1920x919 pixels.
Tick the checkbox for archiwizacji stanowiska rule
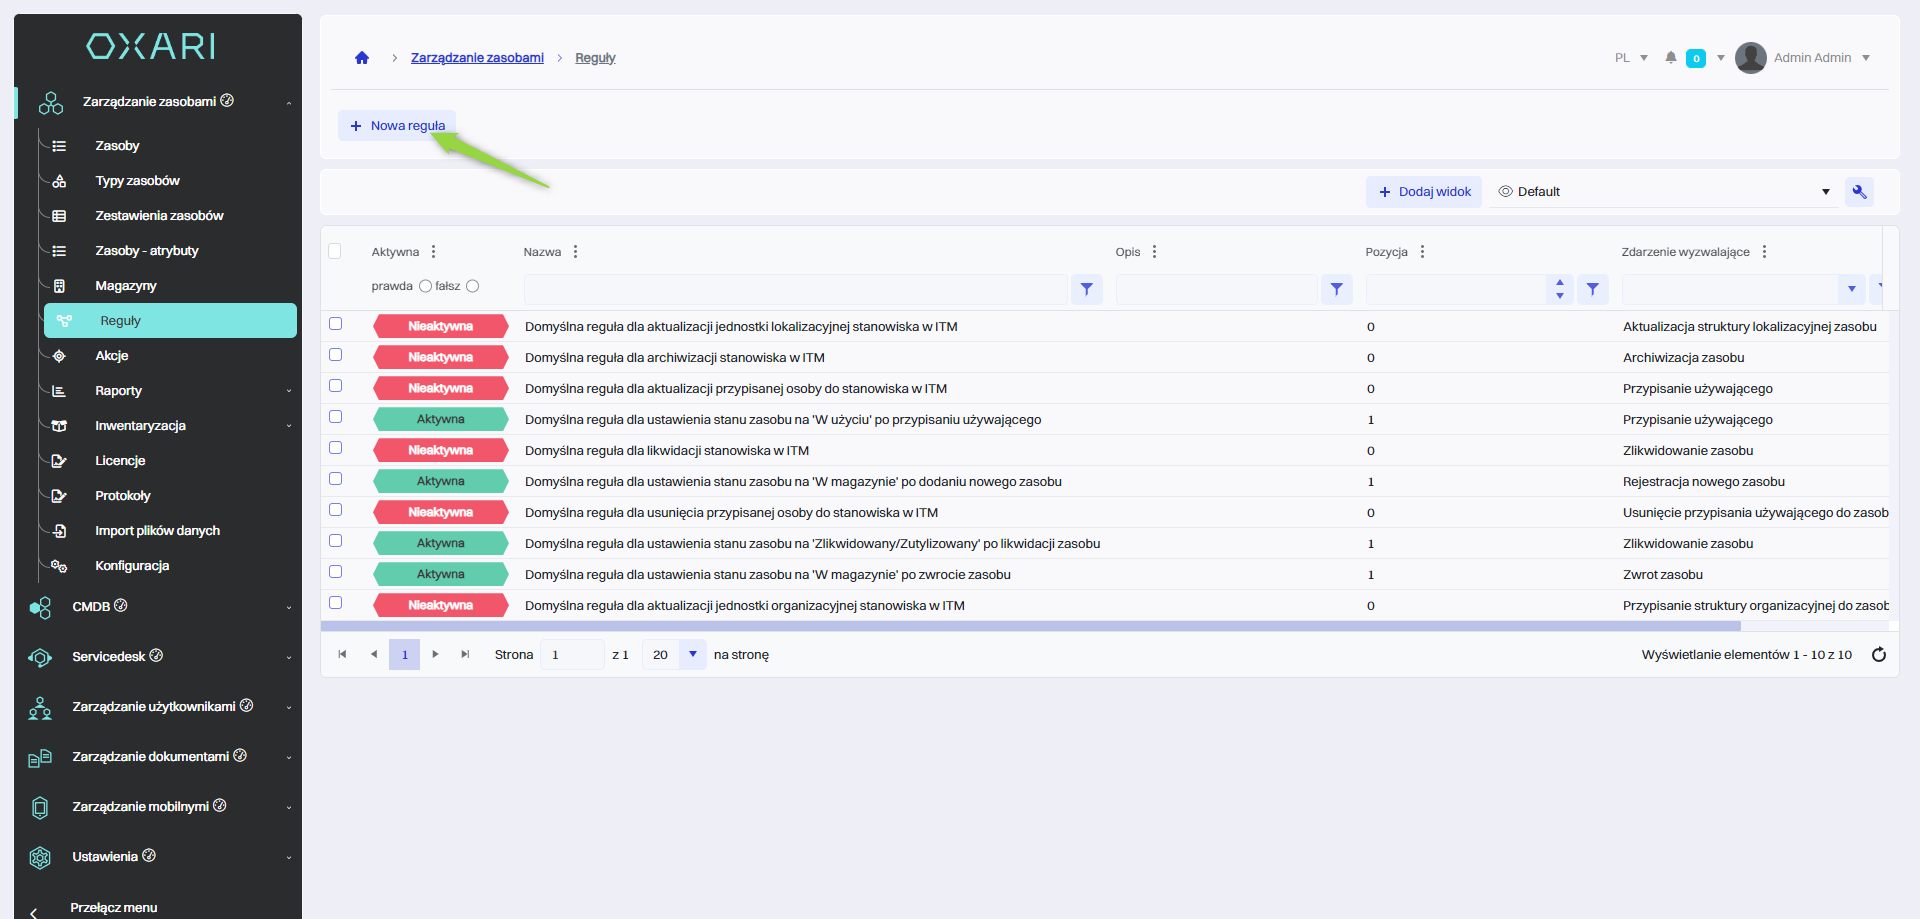click(x=336, y=355)
